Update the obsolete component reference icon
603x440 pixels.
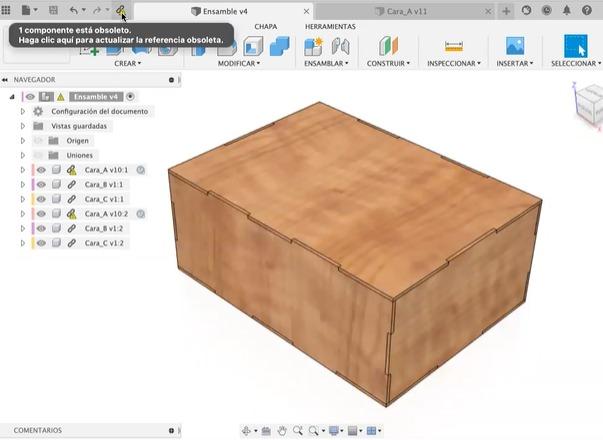point(121,10)
